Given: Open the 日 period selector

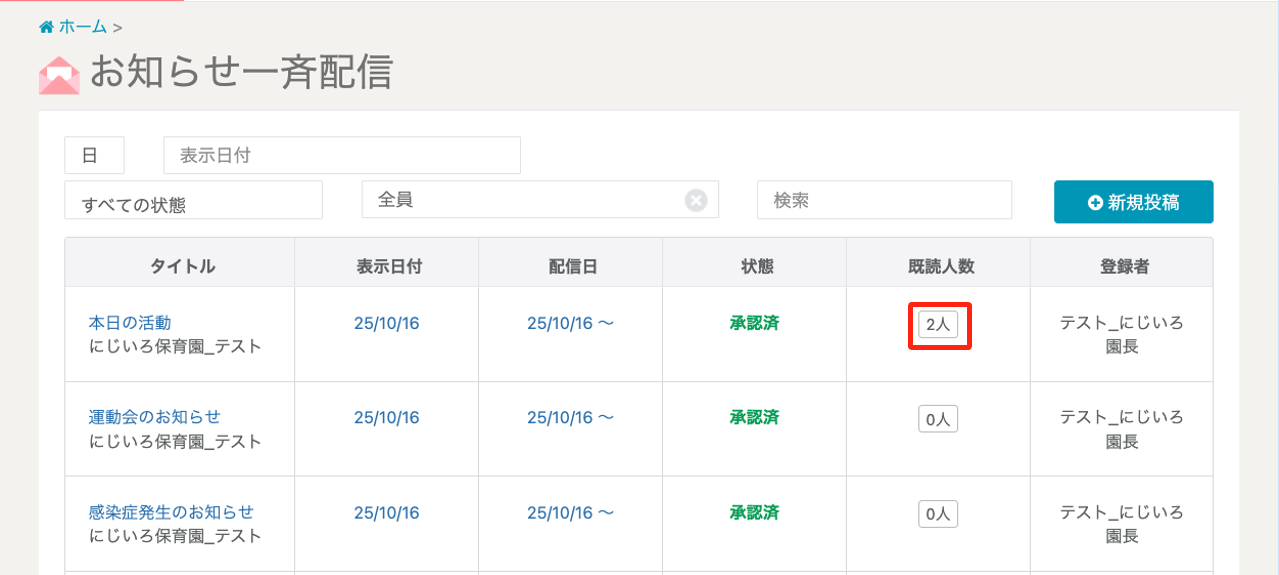Looking at the screenshot, I should pos(94,156).
